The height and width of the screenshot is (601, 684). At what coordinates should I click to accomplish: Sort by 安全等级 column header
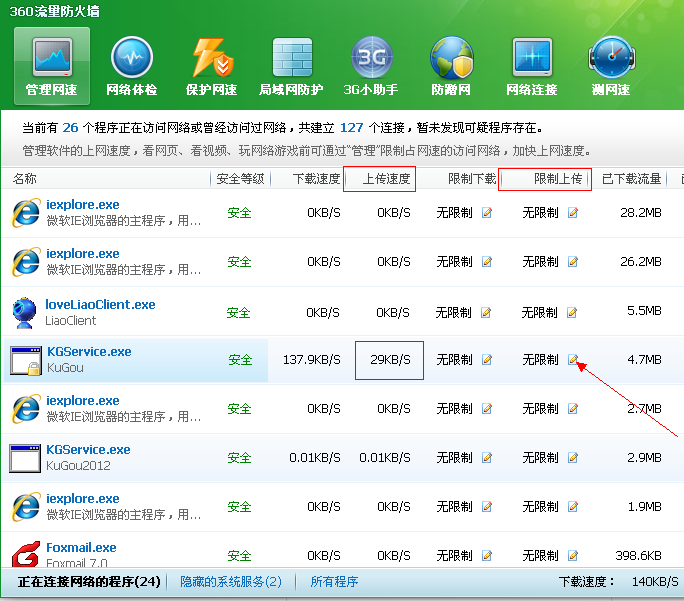(x=240, y=179)
